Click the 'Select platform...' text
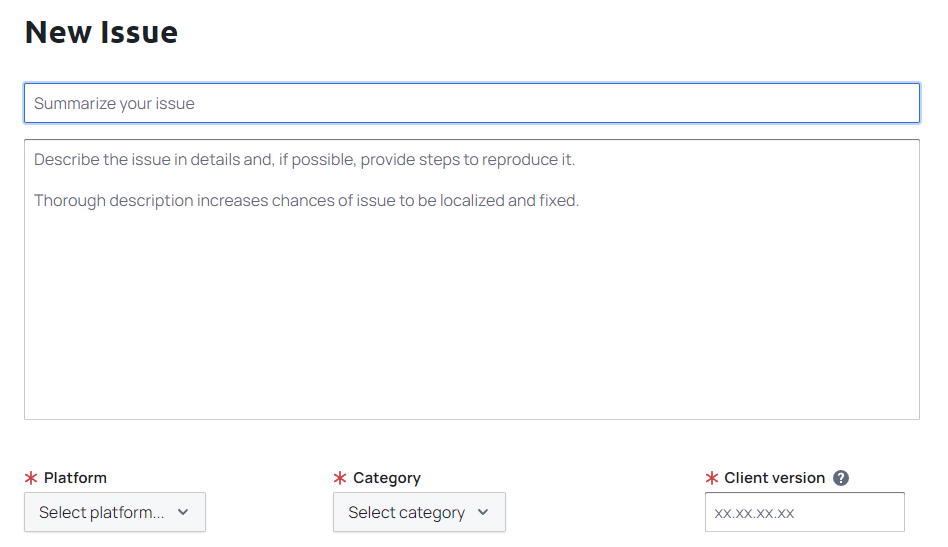948x547 pixels. pyautogui.click(x=102, y=512)
